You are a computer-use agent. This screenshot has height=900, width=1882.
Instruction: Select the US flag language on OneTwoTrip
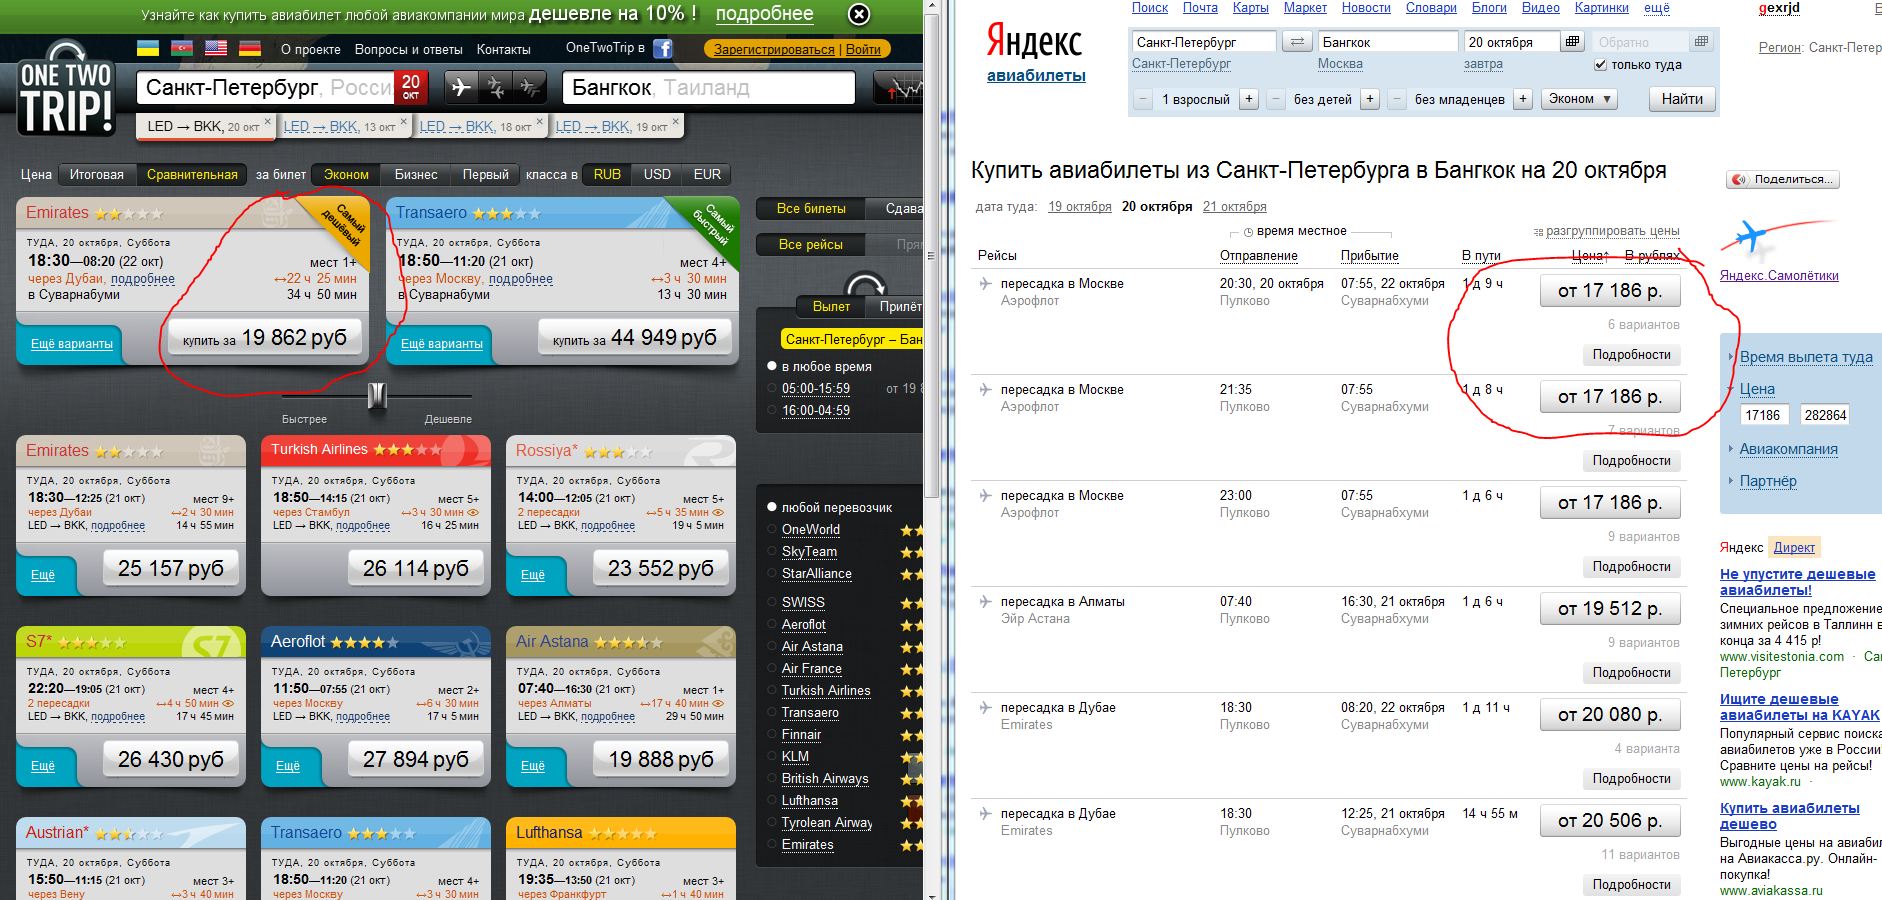point(215,48)
